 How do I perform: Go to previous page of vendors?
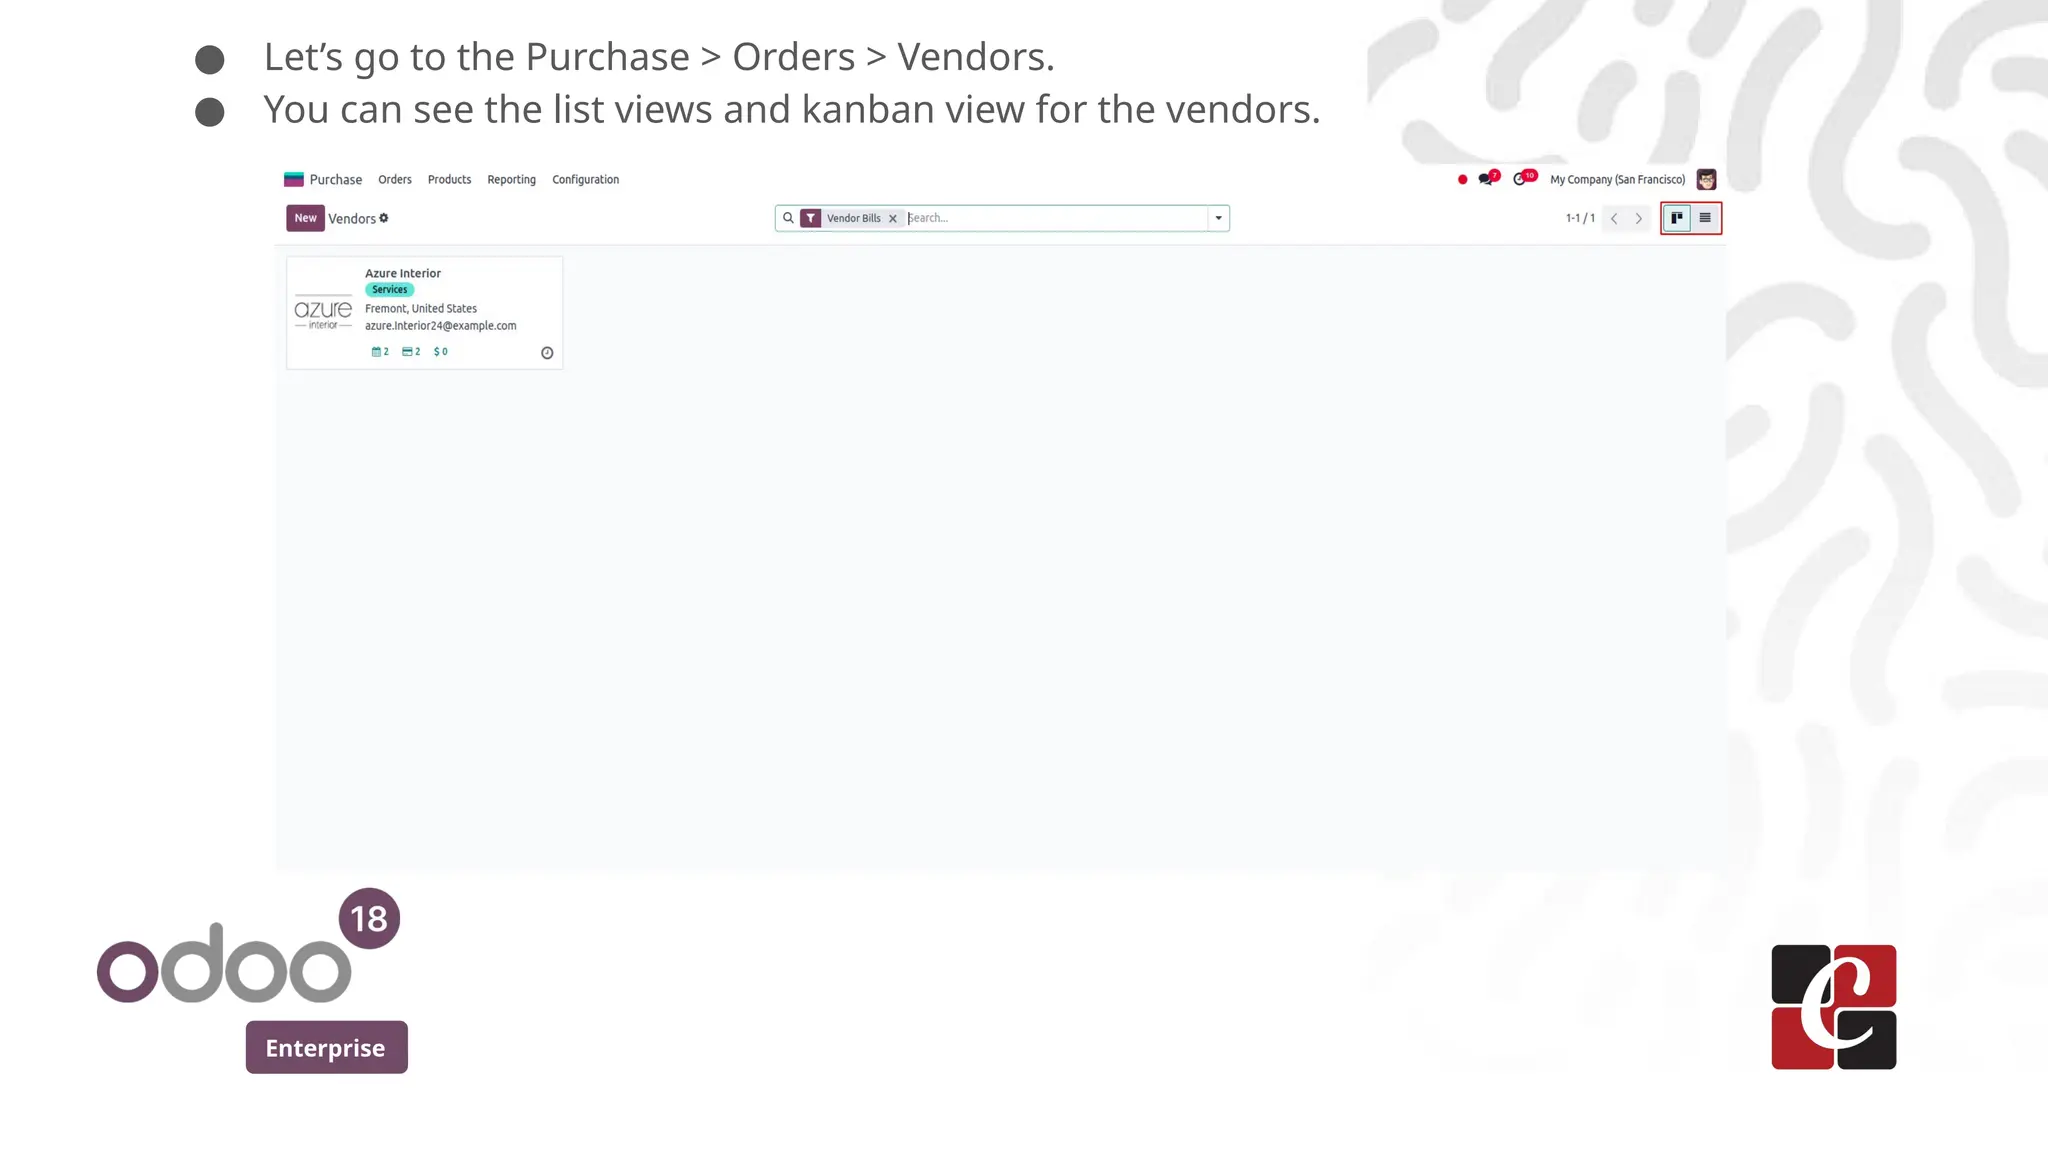click(1614, 218)
